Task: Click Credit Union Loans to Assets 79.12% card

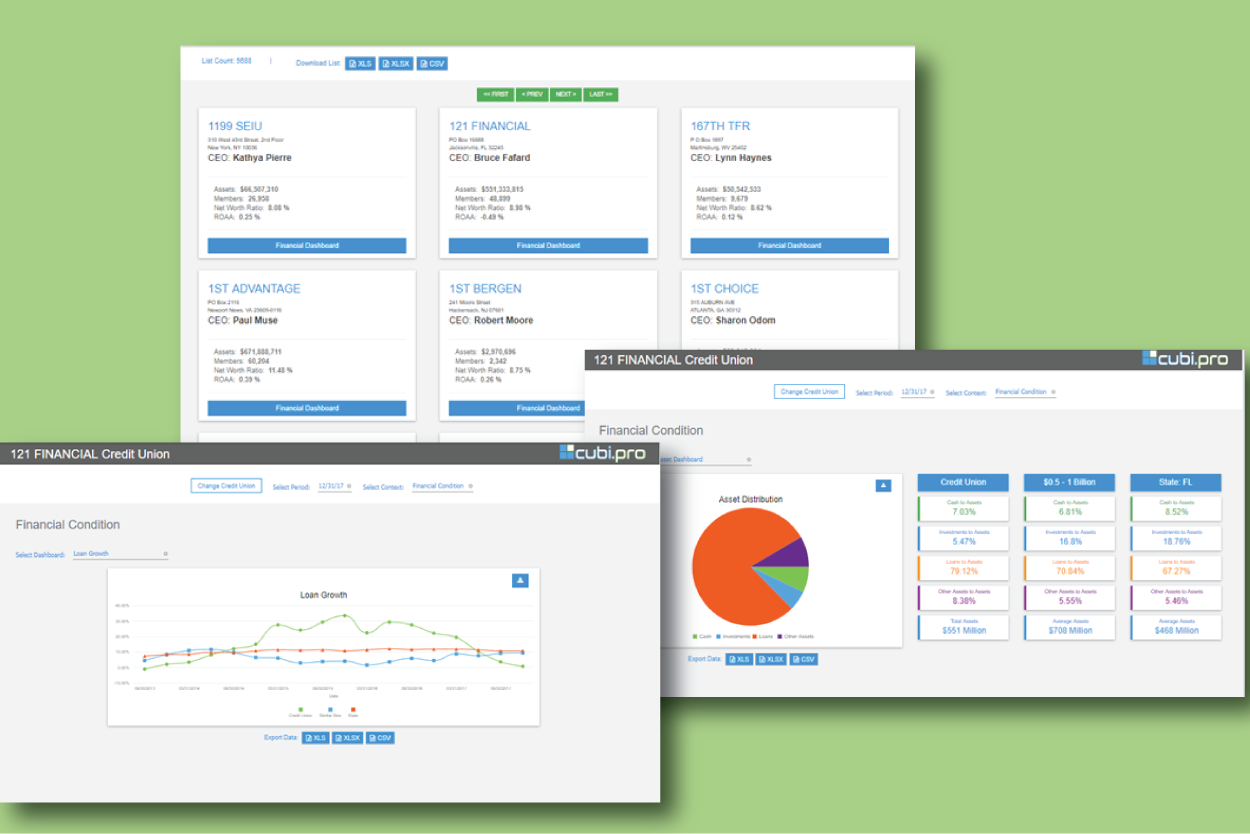Action: click(964, 567)
